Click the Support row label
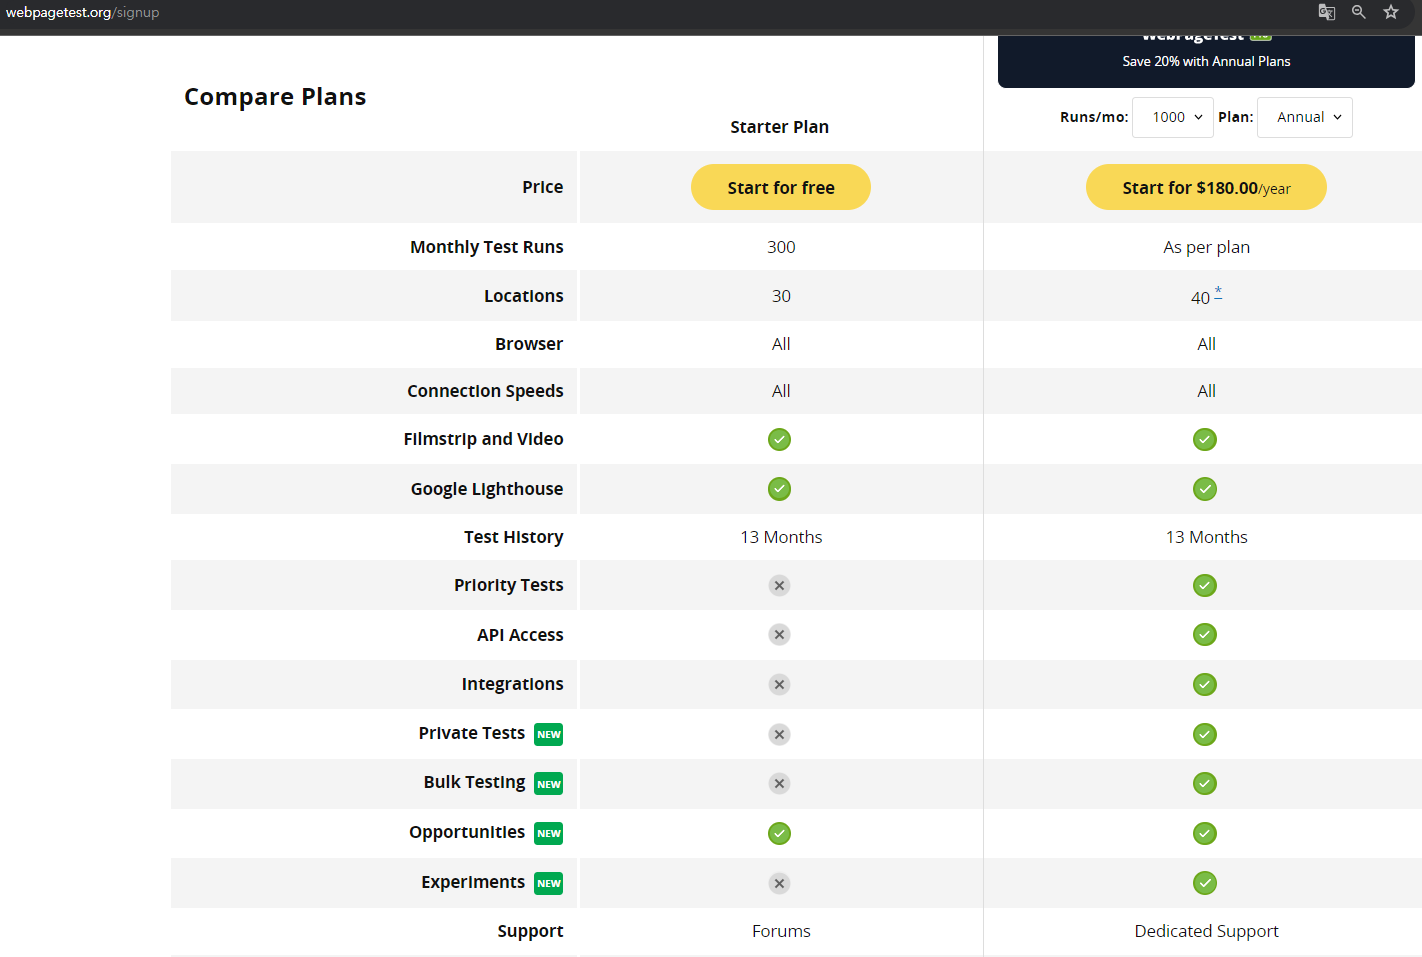1422x957 pixels. click(530, 931)
